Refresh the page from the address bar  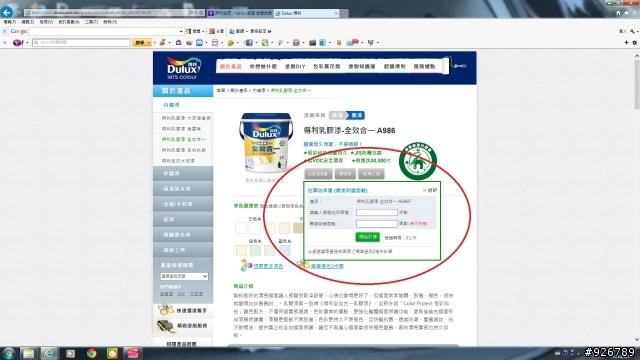click(201, 13)
